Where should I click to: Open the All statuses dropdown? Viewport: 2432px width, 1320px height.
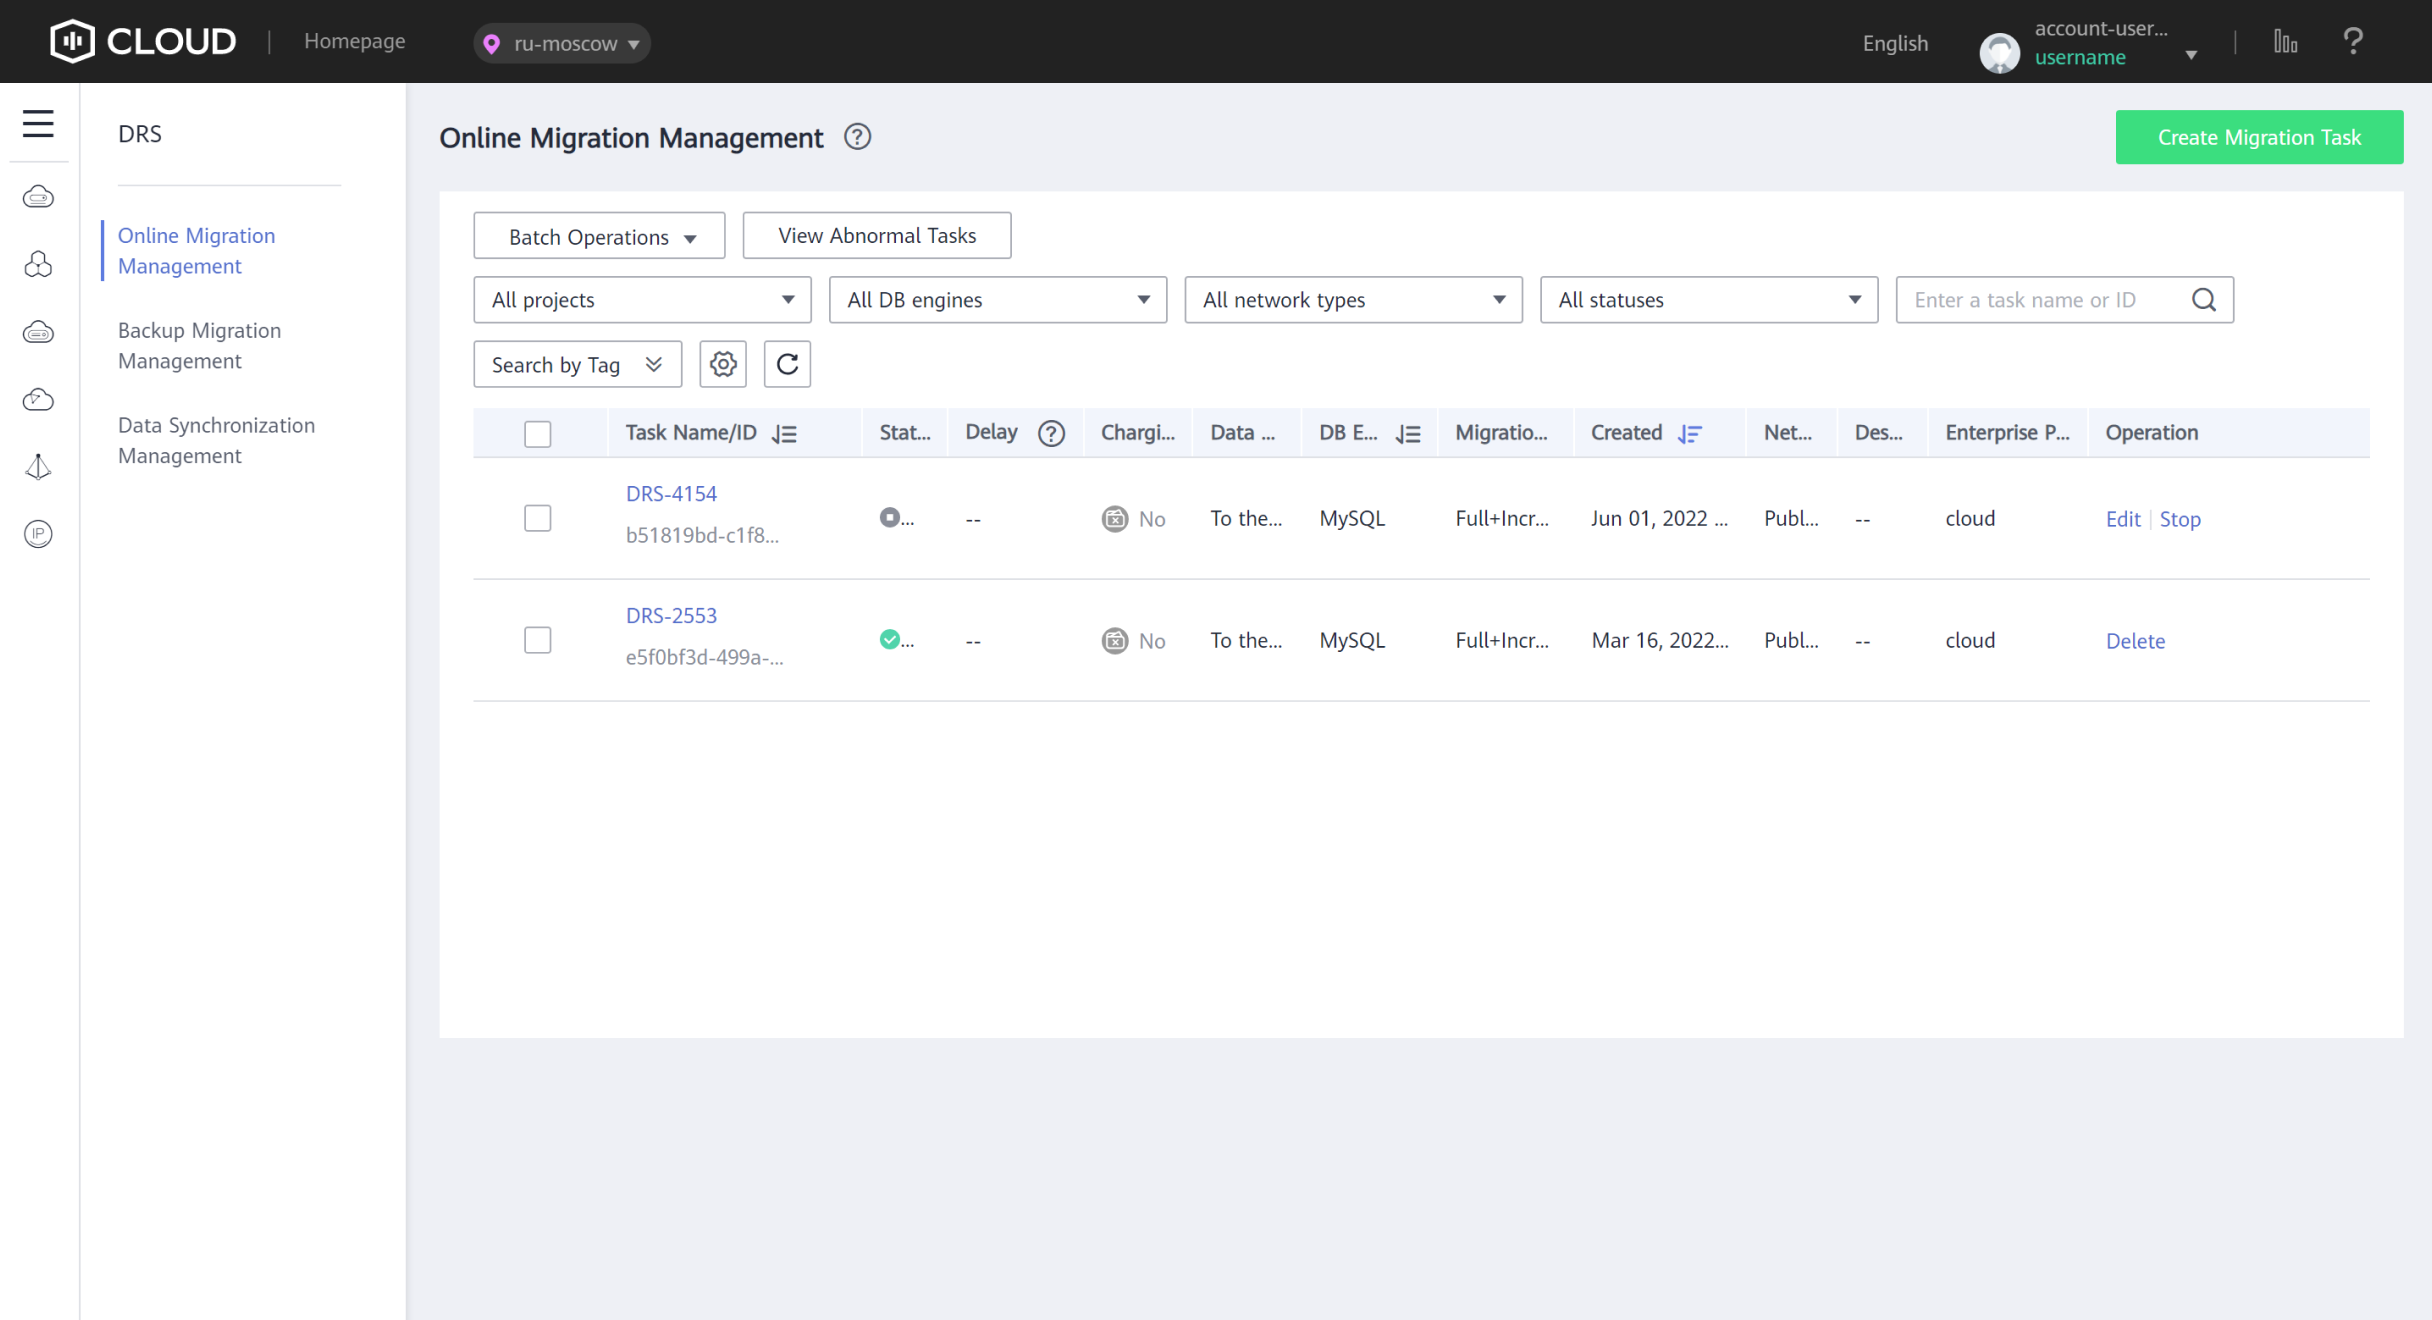pyautogui.click(x=1708, y=300)
